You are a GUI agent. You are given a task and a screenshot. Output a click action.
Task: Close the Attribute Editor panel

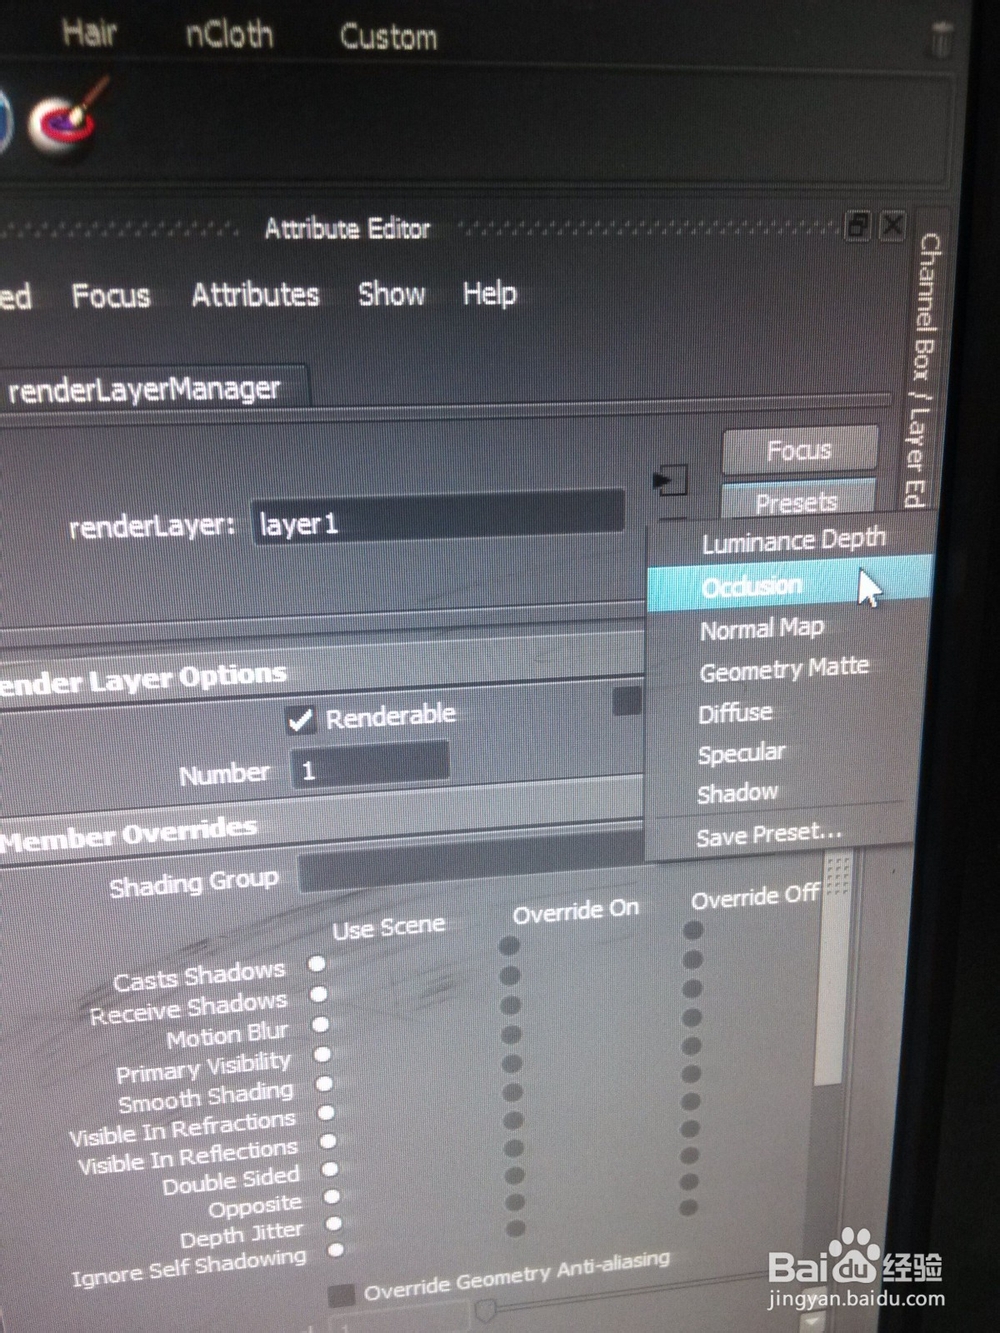click(892, 226)
